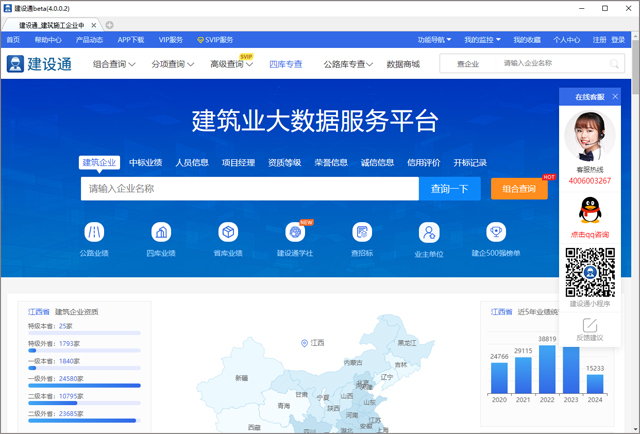This screenshot has width=640, height=434.
Task: Click the 二级本省 10795家 progress bar
Action: point(84,403)
